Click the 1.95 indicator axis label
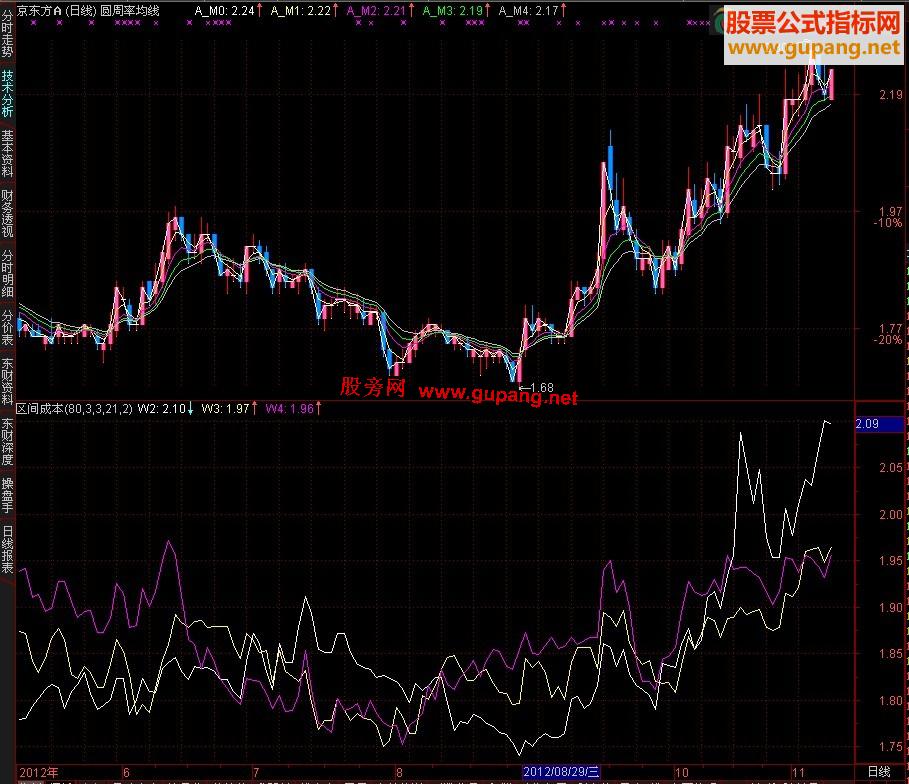The image size is (909, 784). click(890, 561)
